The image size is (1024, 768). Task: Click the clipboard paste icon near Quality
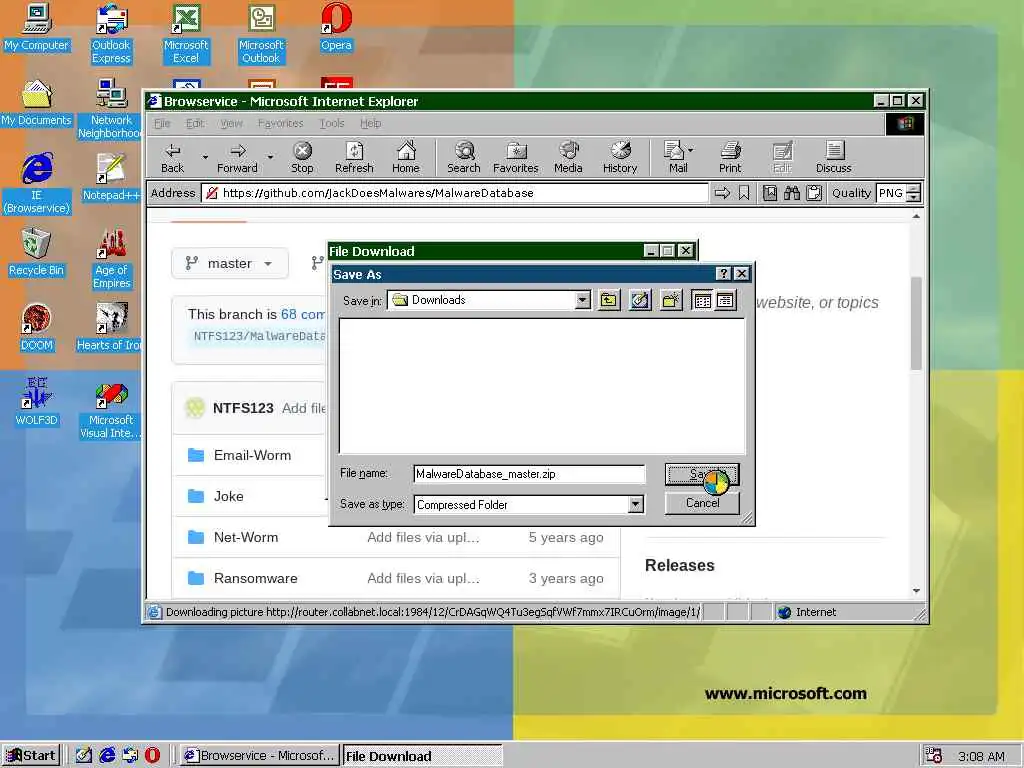[814, 193]
